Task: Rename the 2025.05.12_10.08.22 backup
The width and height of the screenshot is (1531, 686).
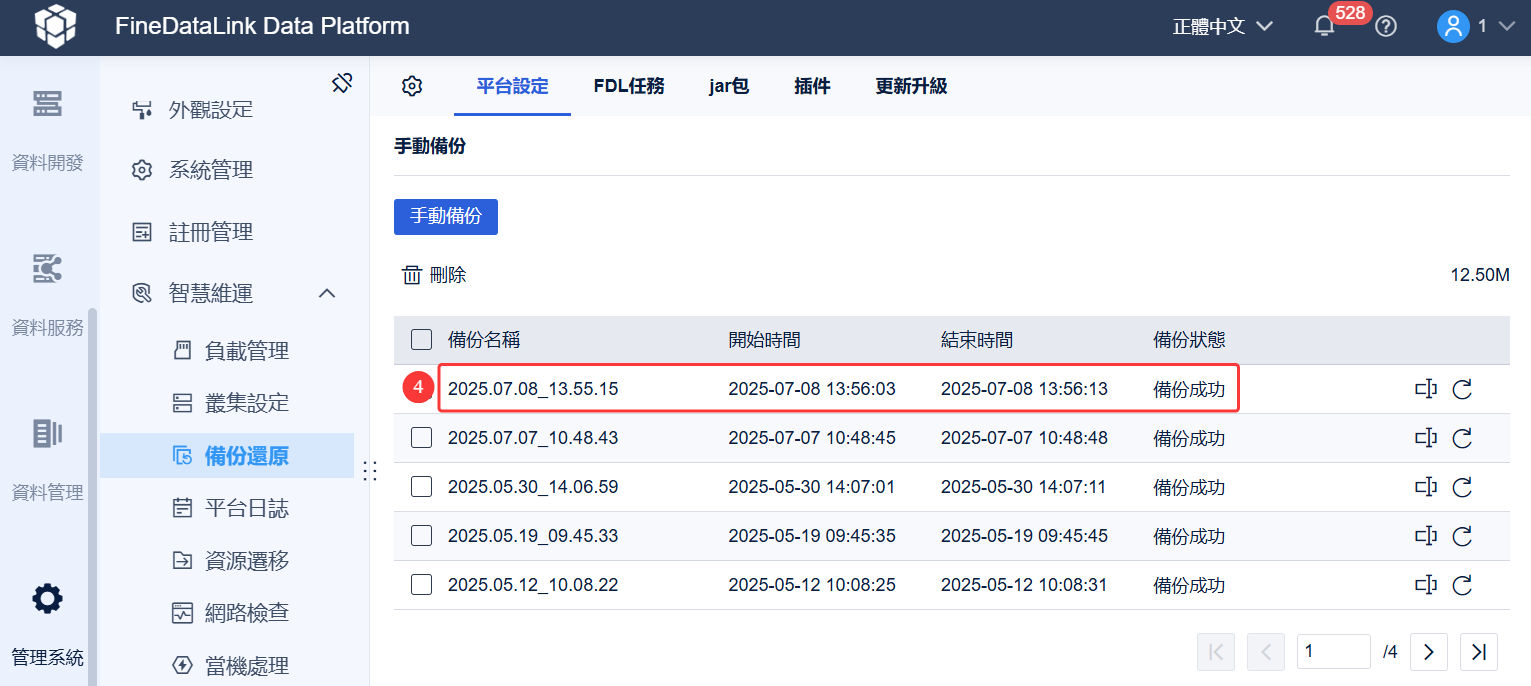Action: [x=1426, y=585]
